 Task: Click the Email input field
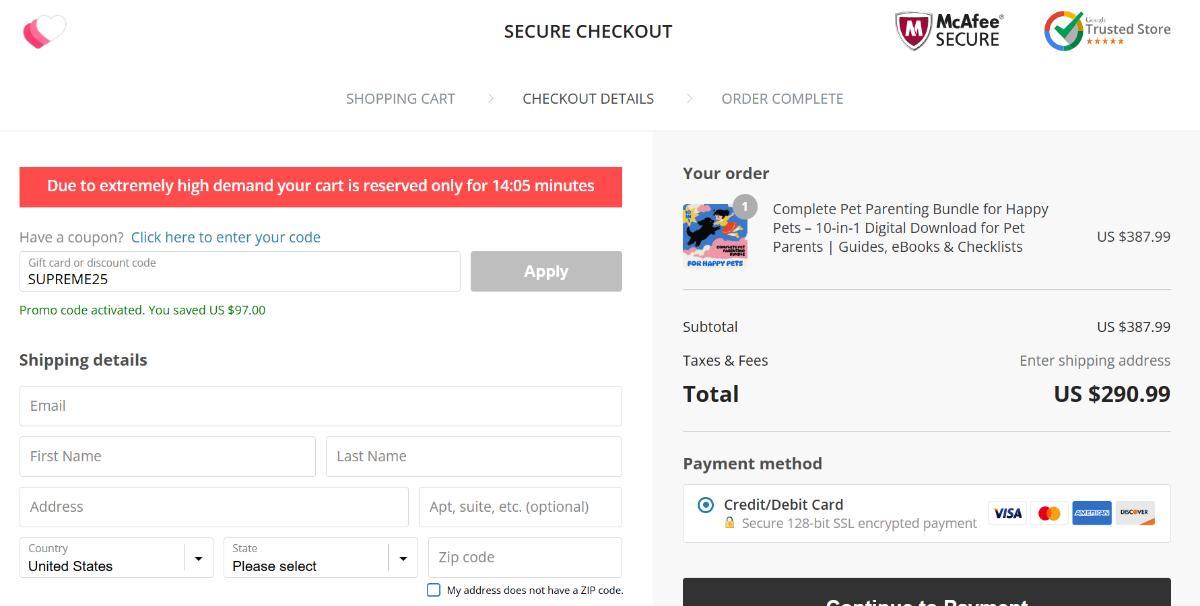(x=320, y=406)
